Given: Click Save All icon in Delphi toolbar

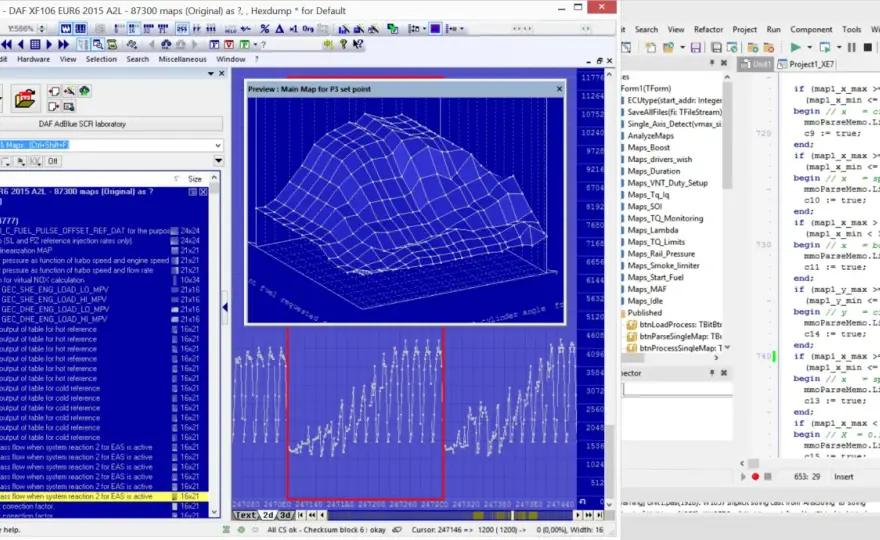Looking at the screenshot, I should (x=716, y=48).
